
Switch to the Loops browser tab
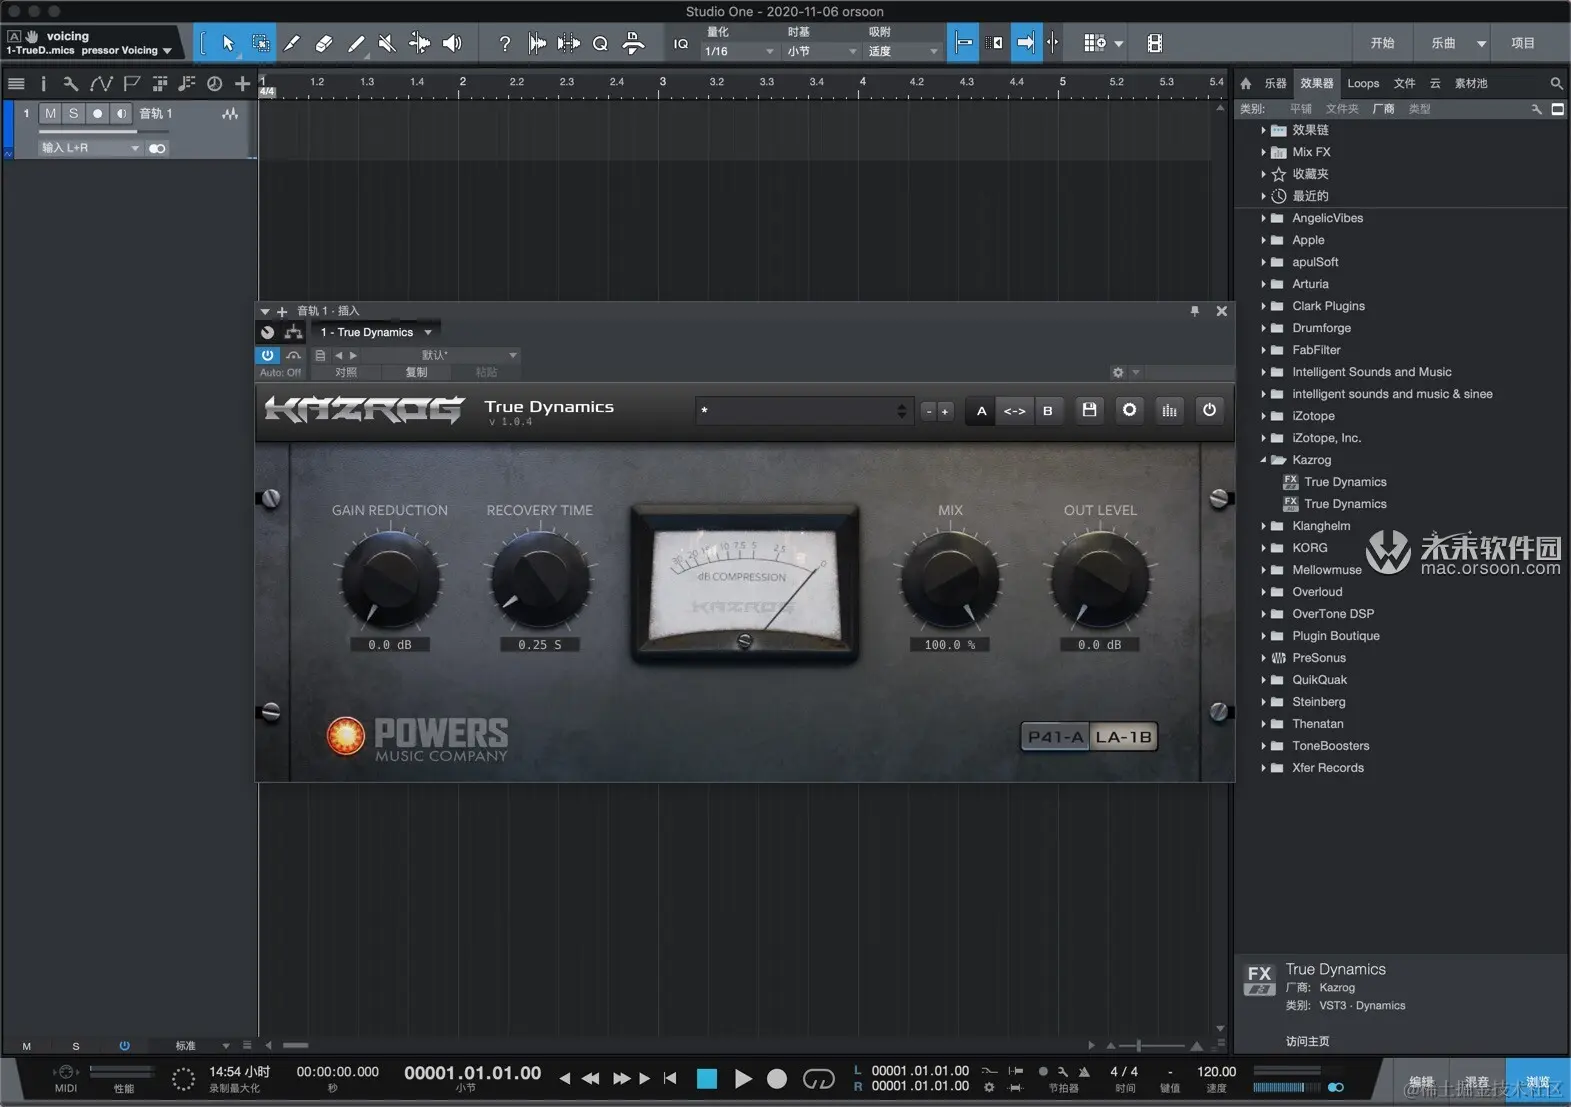(x=1362, y=83)
